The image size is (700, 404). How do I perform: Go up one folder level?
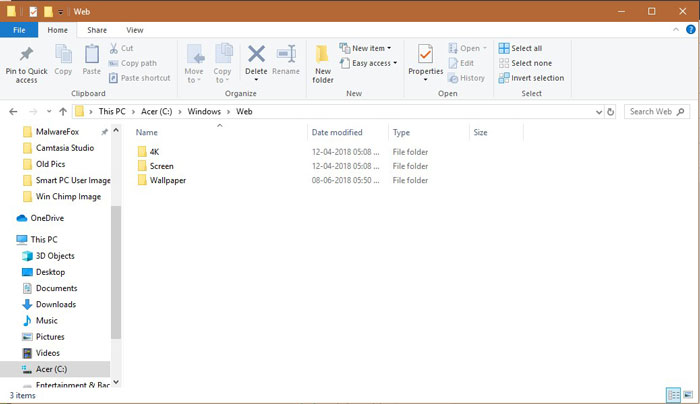click(x=63, y=112)
